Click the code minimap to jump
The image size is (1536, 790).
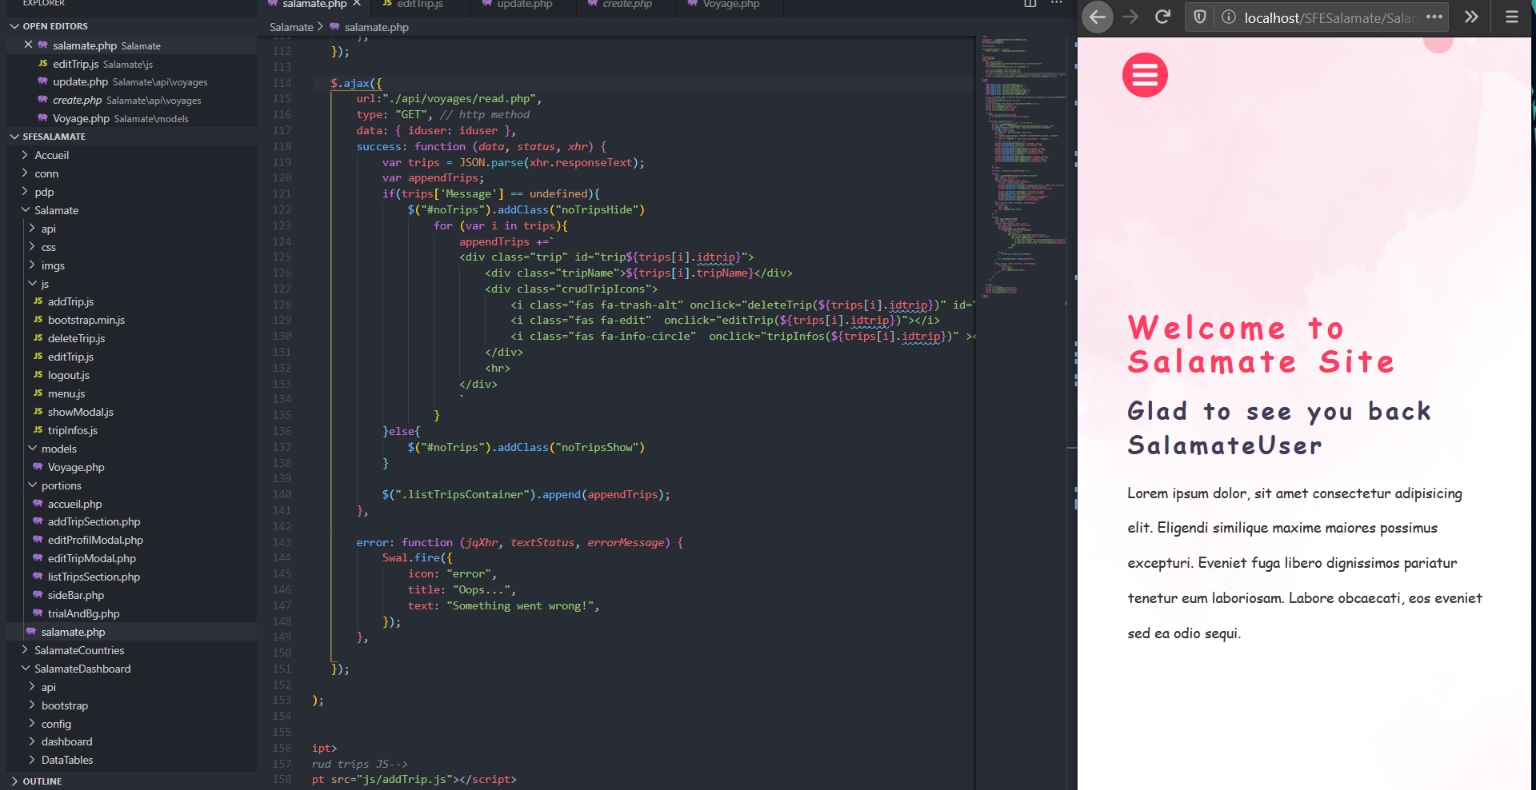tap(1022, 150)
